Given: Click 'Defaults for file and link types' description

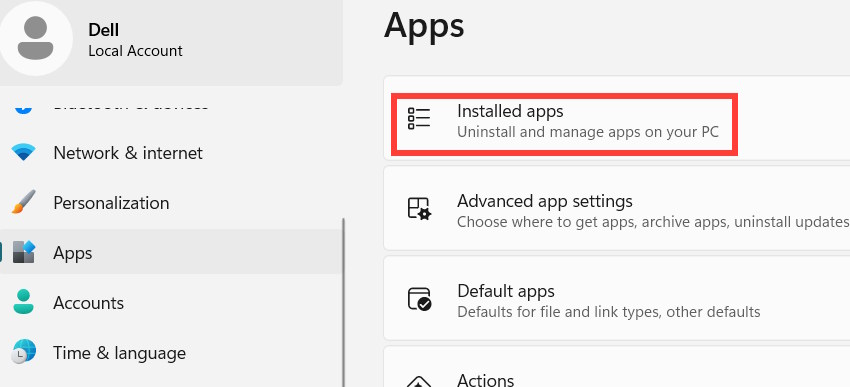Looking at the screenshot, I should pyautogui.click(x=609, y=312).
